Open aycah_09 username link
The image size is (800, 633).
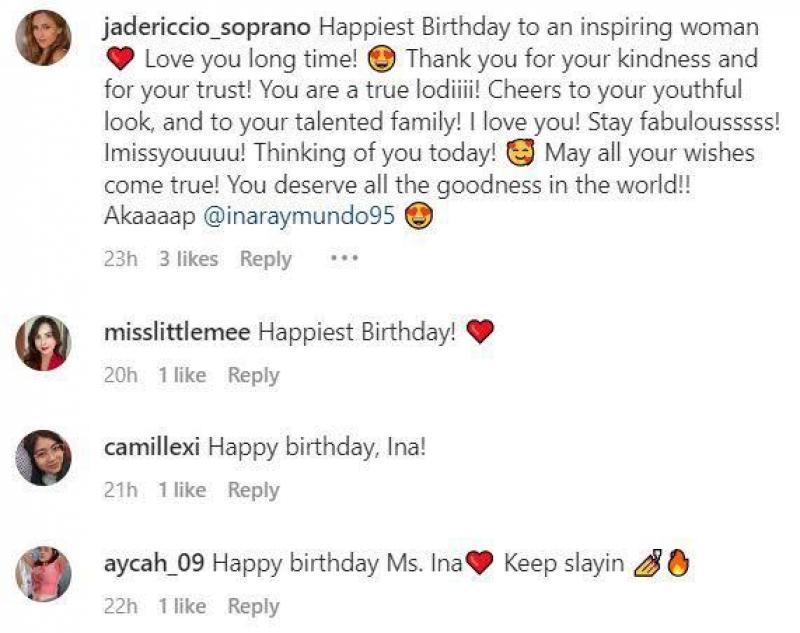(154, 564)
